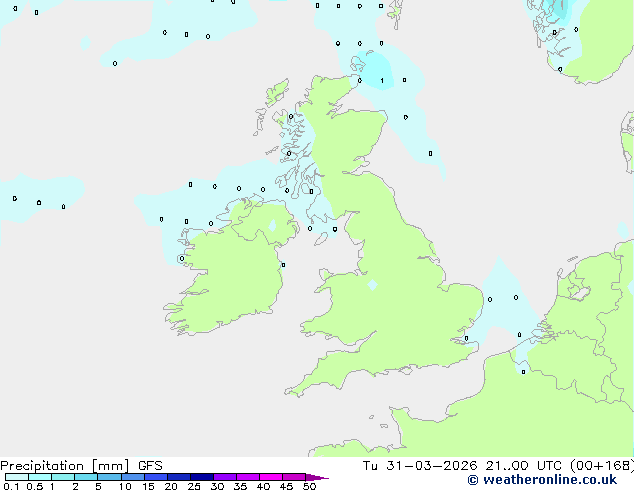Viewport: 634px width, 490px height.
Task: Click the '21..00 UTC' time text
Action: click(x=524, y=466)
